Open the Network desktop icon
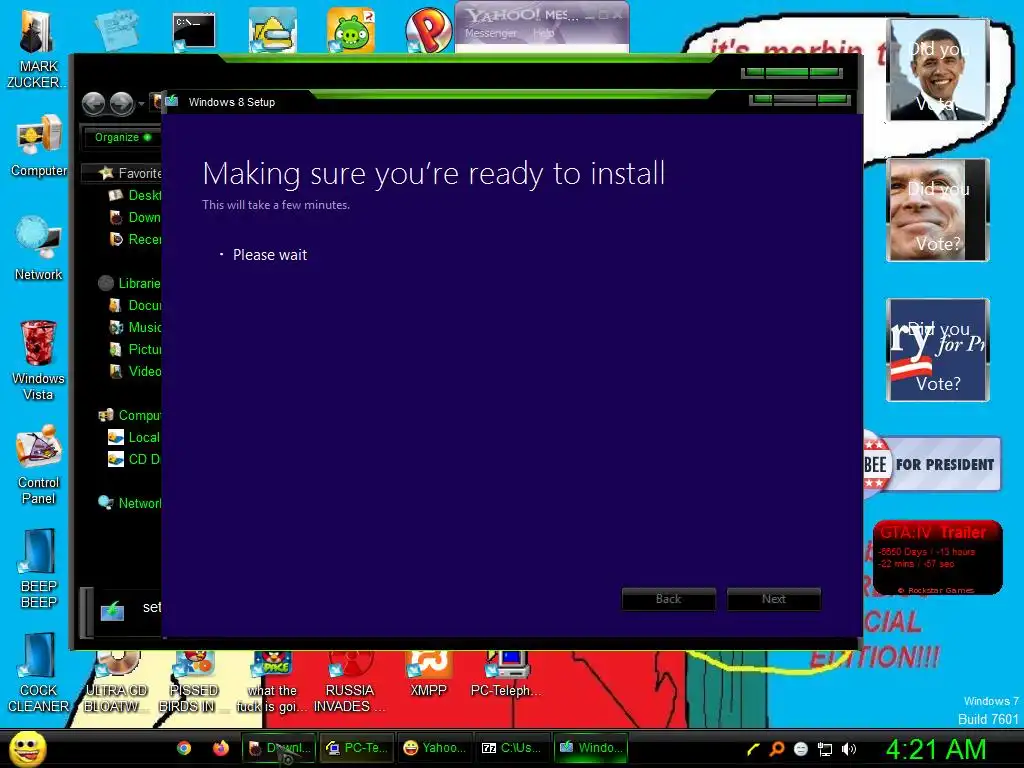The width and height of the screenshot is (1024, 768). pyautogui.click(x=38, y=248)
